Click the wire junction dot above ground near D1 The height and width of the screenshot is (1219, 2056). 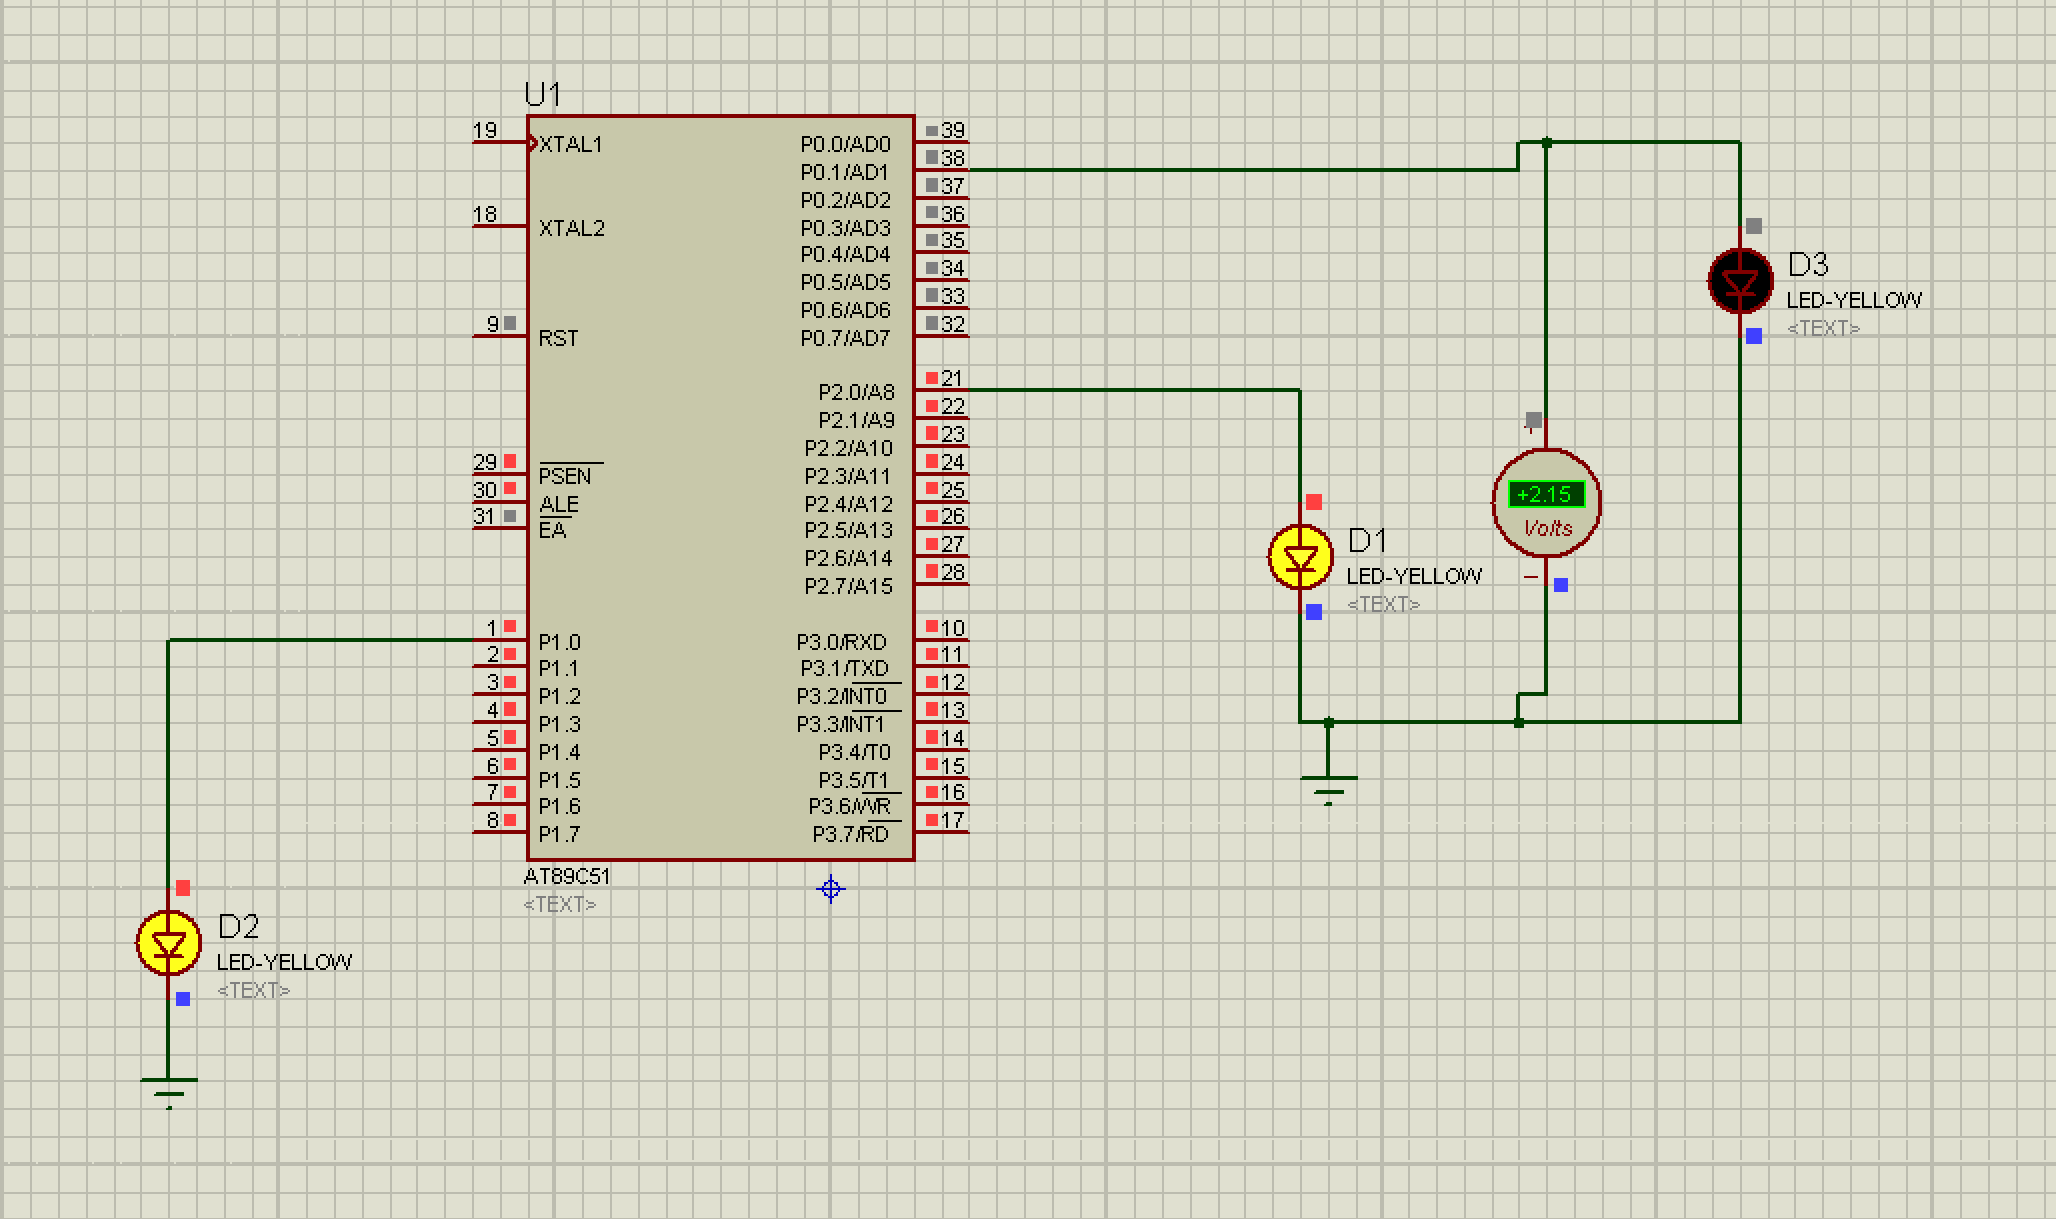click(1329, 722)
